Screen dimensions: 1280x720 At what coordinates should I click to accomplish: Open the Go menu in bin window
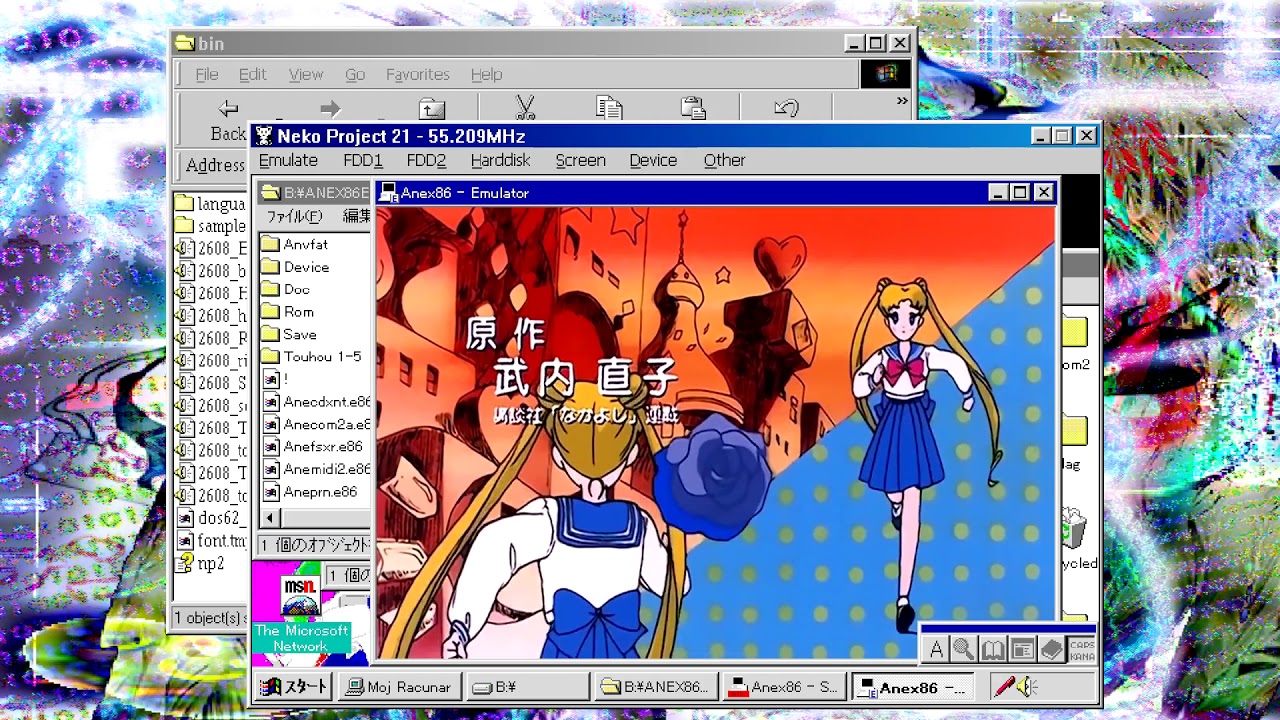point(355,74)
